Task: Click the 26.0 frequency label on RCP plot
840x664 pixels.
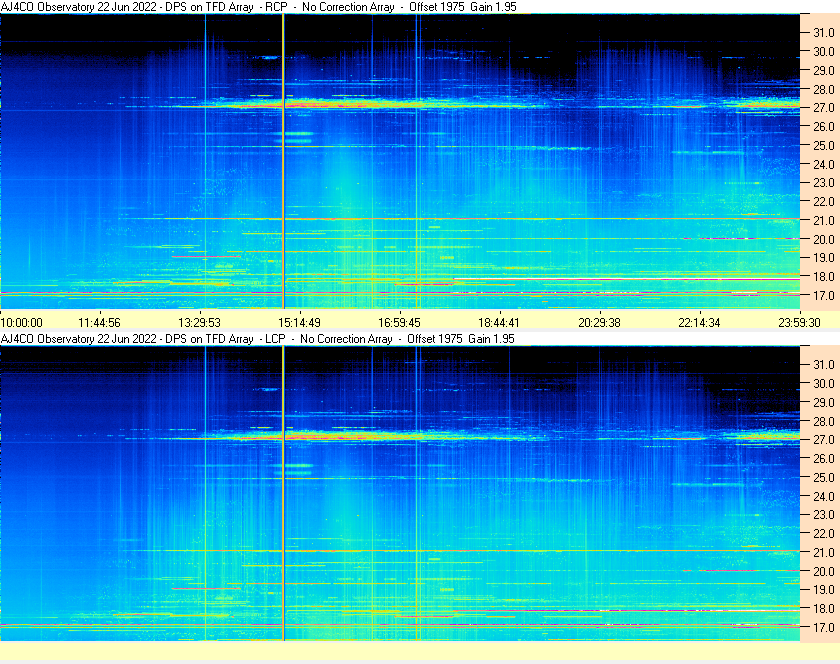Action: 824,126
